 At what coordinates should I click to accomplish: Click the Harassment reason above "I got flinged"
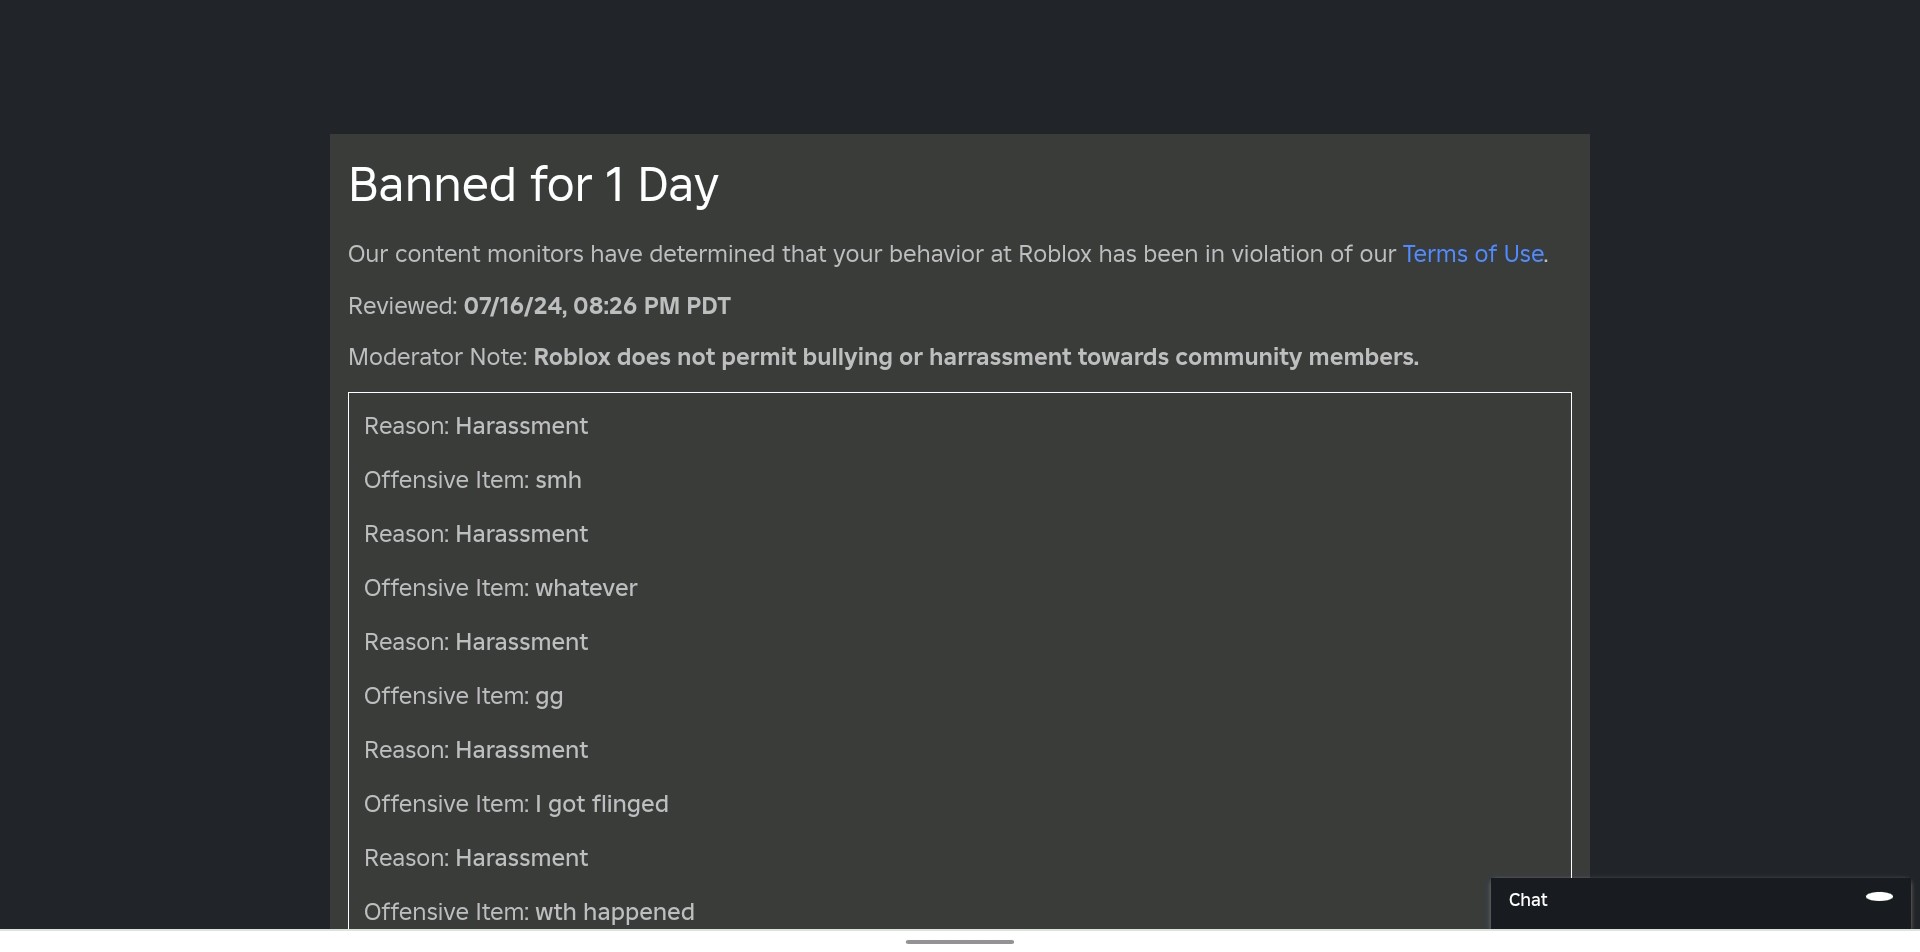click(476, 750)
